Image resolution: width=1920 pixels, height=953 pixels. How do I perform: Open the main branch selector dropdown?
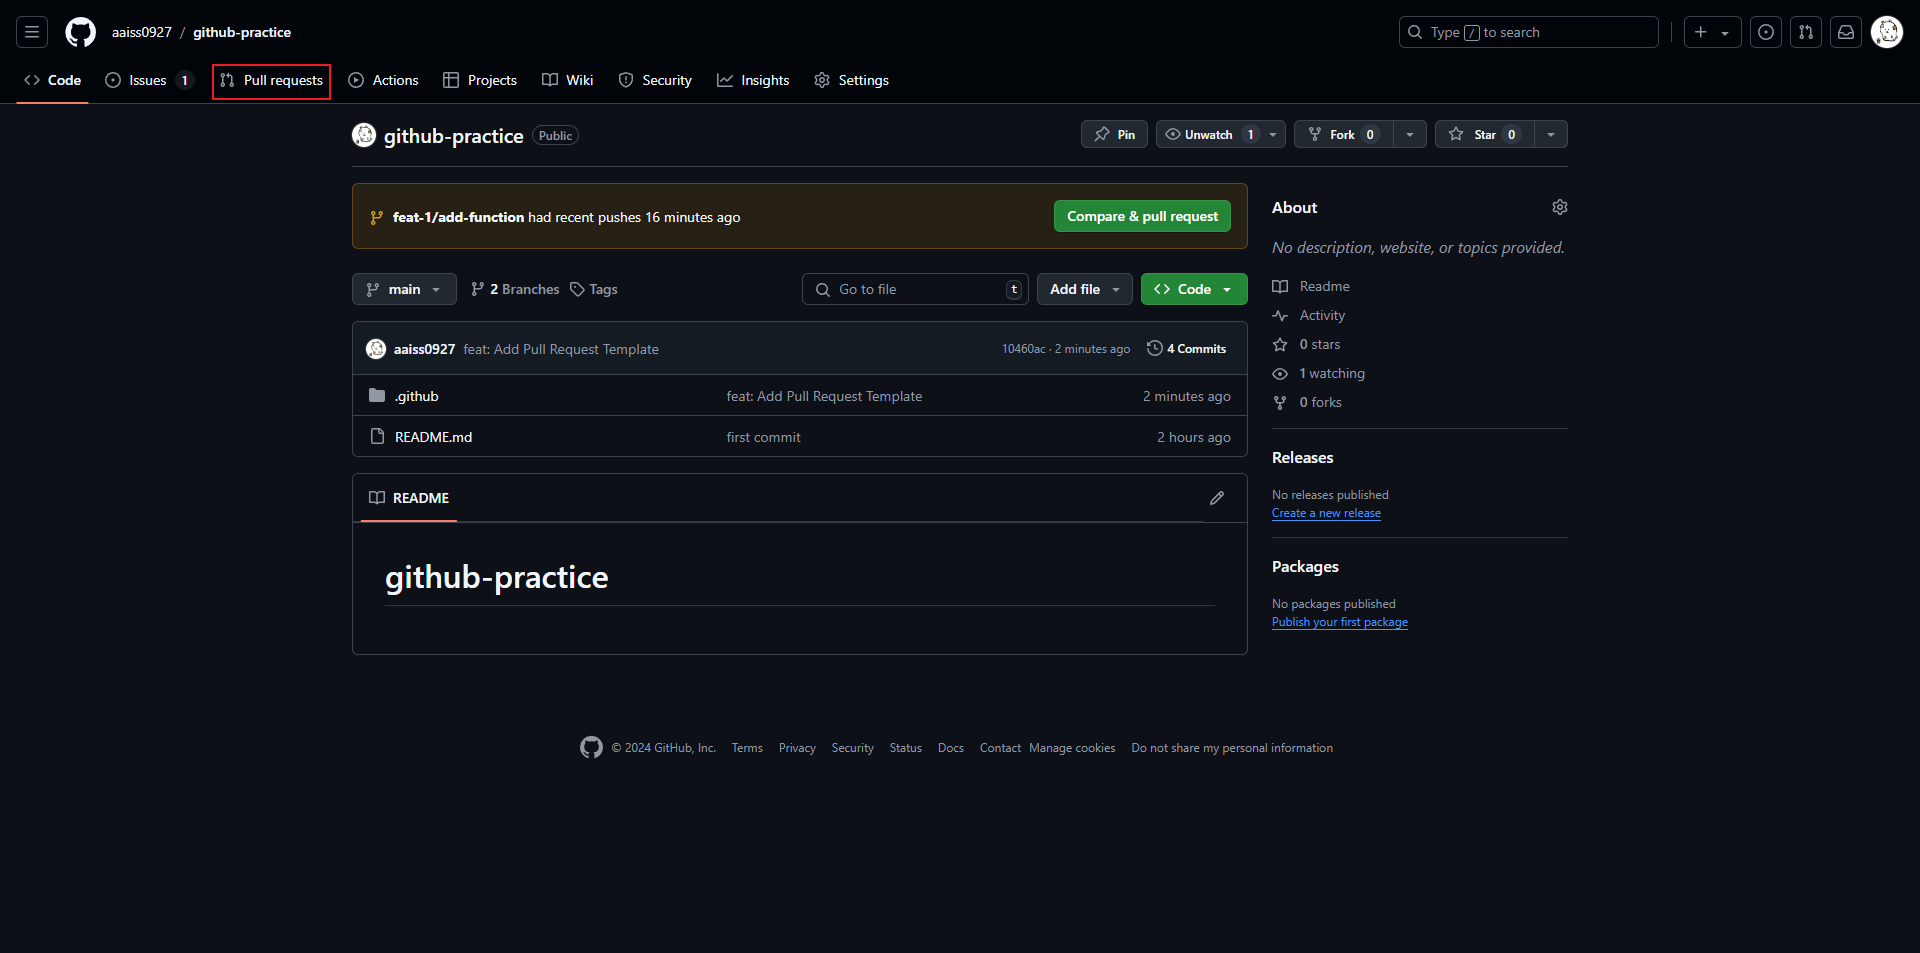(x=404, y=289)
